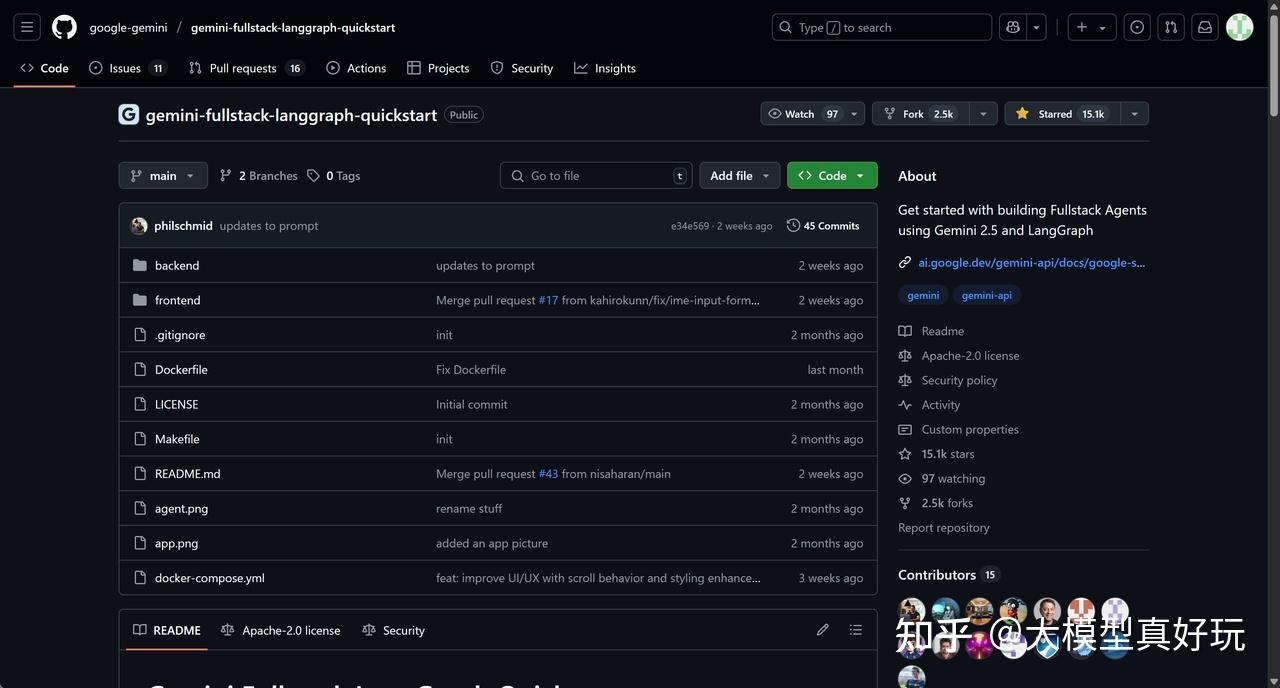Open the global navigation hamburger icon
The width and height of the screenshot is (1280, 688).
[26, 27]
